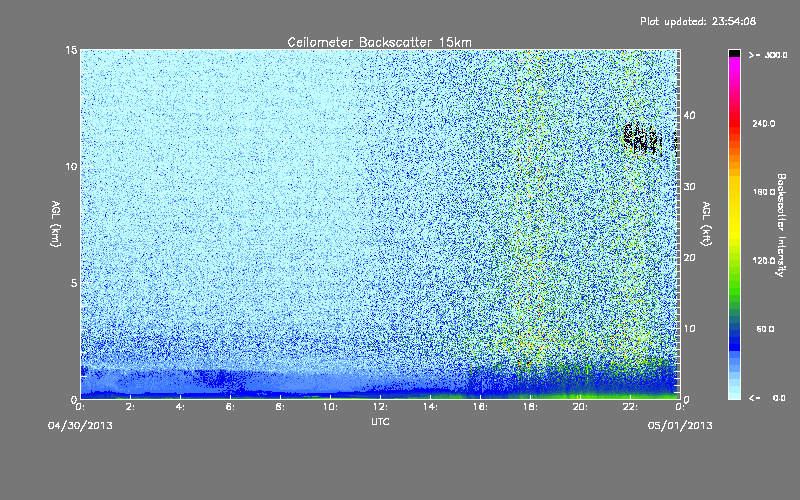Click the 'Backscatter Intensity' colorbar label
This screenshot has width=800, height=500.
[x=781, y=225]
